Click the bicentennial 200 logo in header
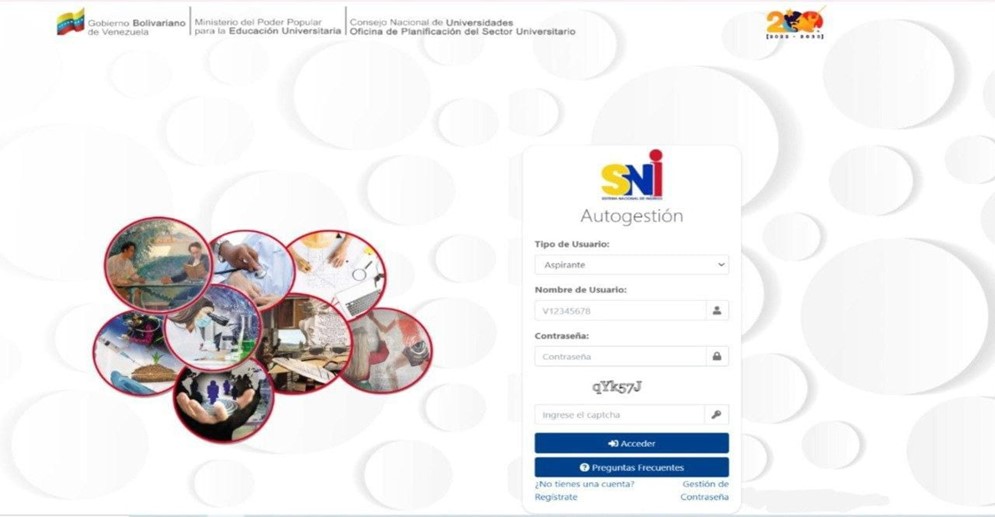The image size is (995, 517). pyautogui.click(x=794, y=23)
